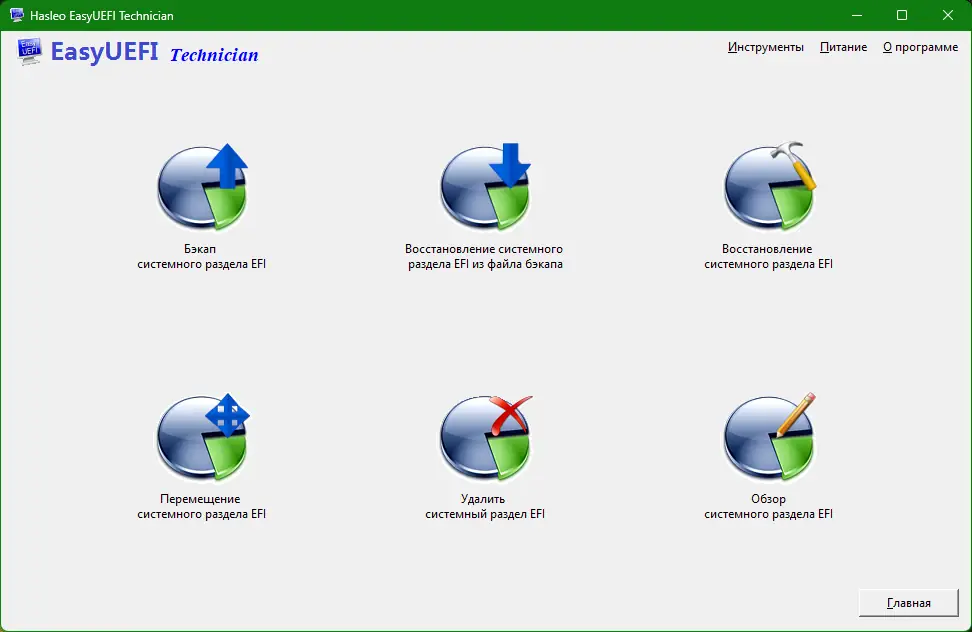This screenshot has height=632, width=972.
Task: Click the 'Удалить системный раздел EFI' label
Action: coord(485,506)
